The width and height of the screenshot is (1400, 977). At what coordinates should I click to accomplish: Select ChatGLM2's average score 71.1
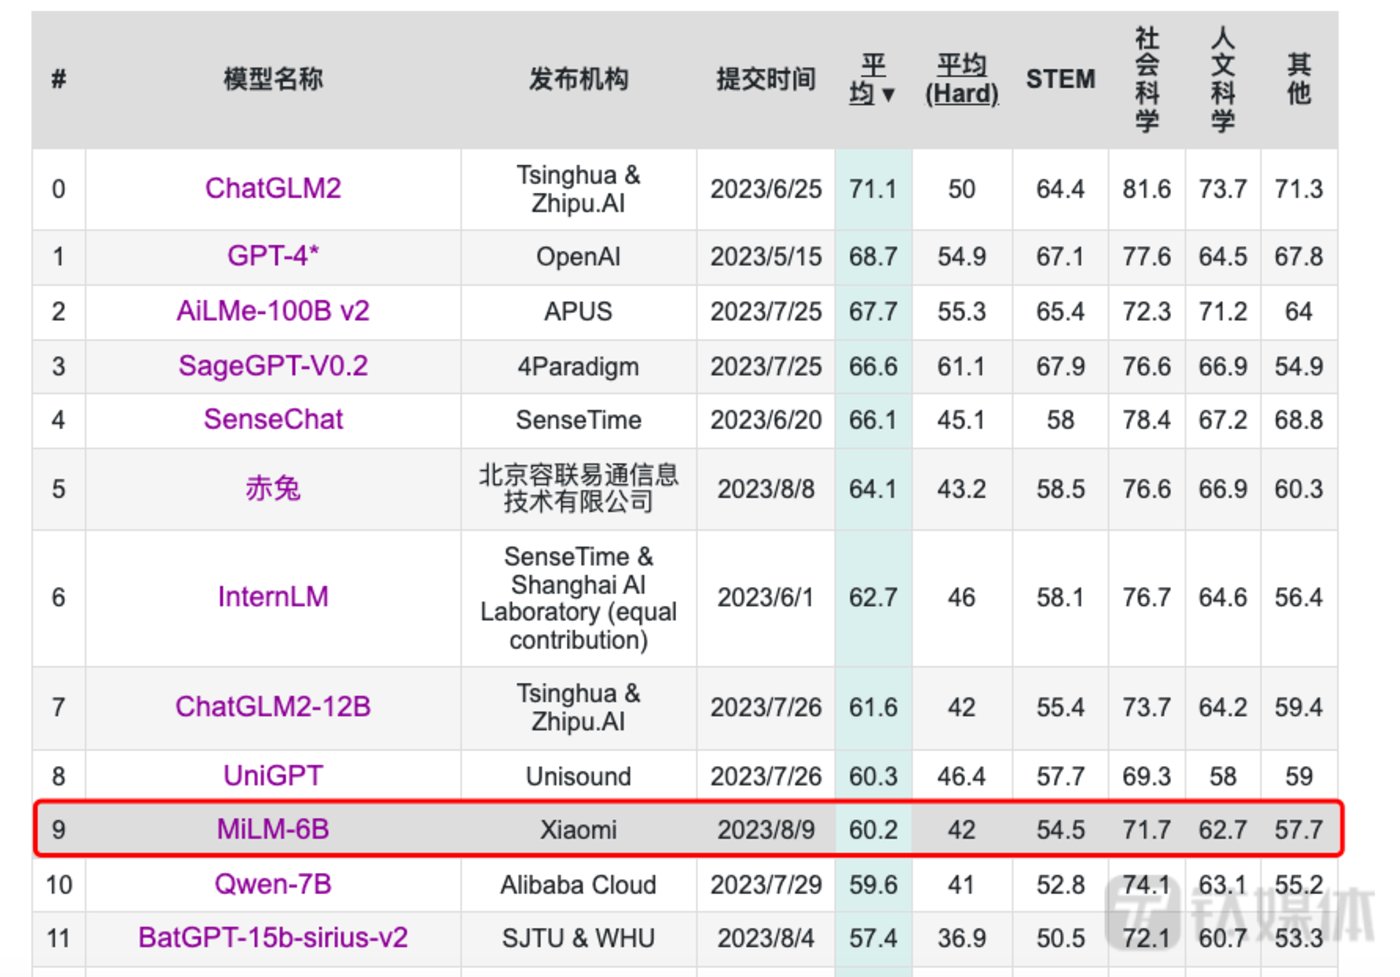pos(873,189)
